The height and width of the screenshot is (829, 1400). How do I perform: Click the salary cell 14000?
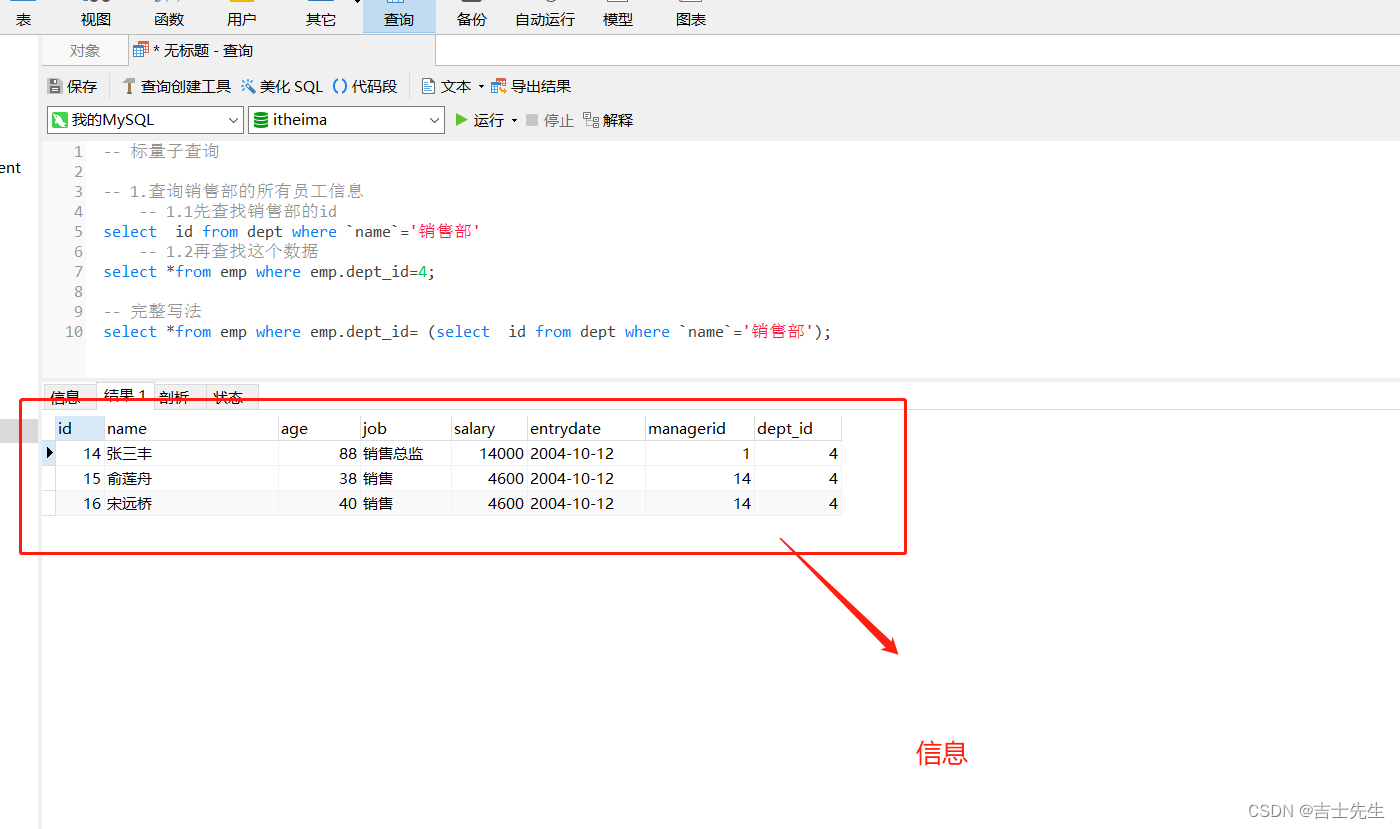488,453
